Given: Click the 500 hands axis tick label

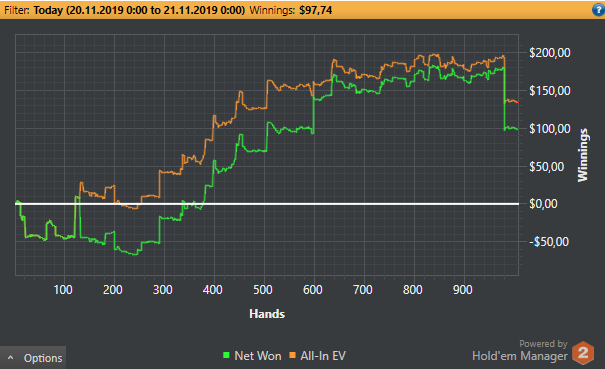Looking at the screenshot, I should click(x=263, y=289).
